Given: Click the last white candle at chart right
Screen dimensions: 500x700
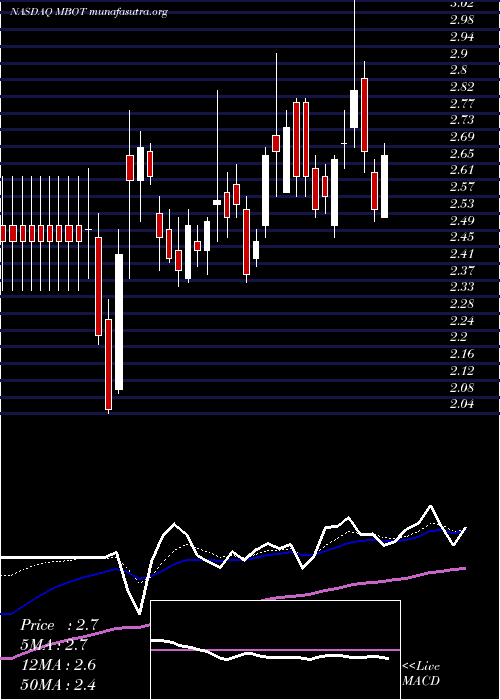Looking at the screenshot, I should pos(384,186).
